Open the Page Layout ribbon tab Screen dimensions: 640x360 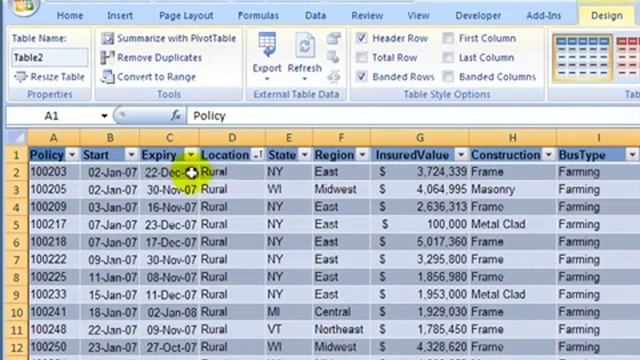tap(186, 16)
